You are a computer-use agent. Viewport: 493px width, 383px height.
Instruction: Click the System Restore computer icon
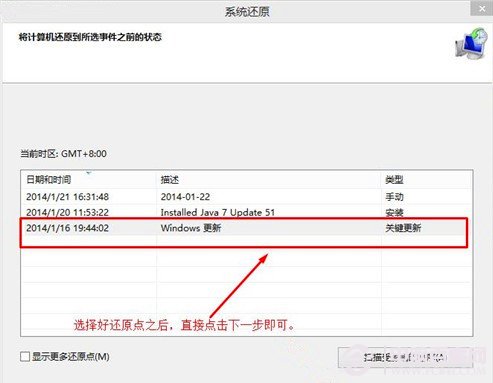click(x=471, y=44)
